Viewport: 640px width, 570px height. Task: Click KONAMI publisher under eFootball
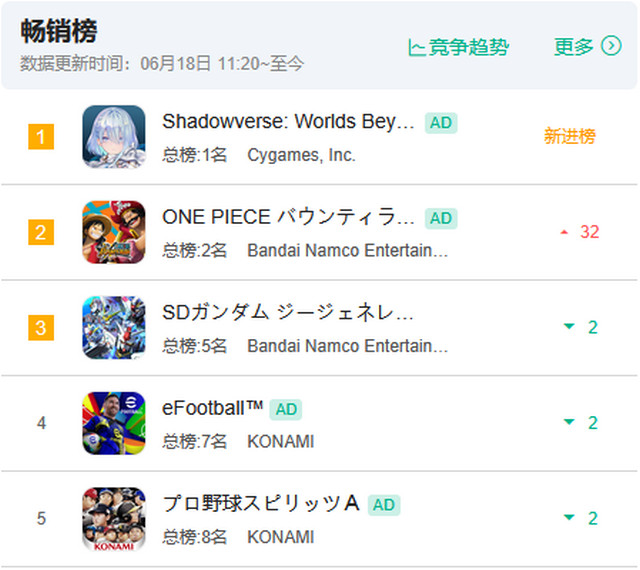pyautogui.click(x=281, y=441)
